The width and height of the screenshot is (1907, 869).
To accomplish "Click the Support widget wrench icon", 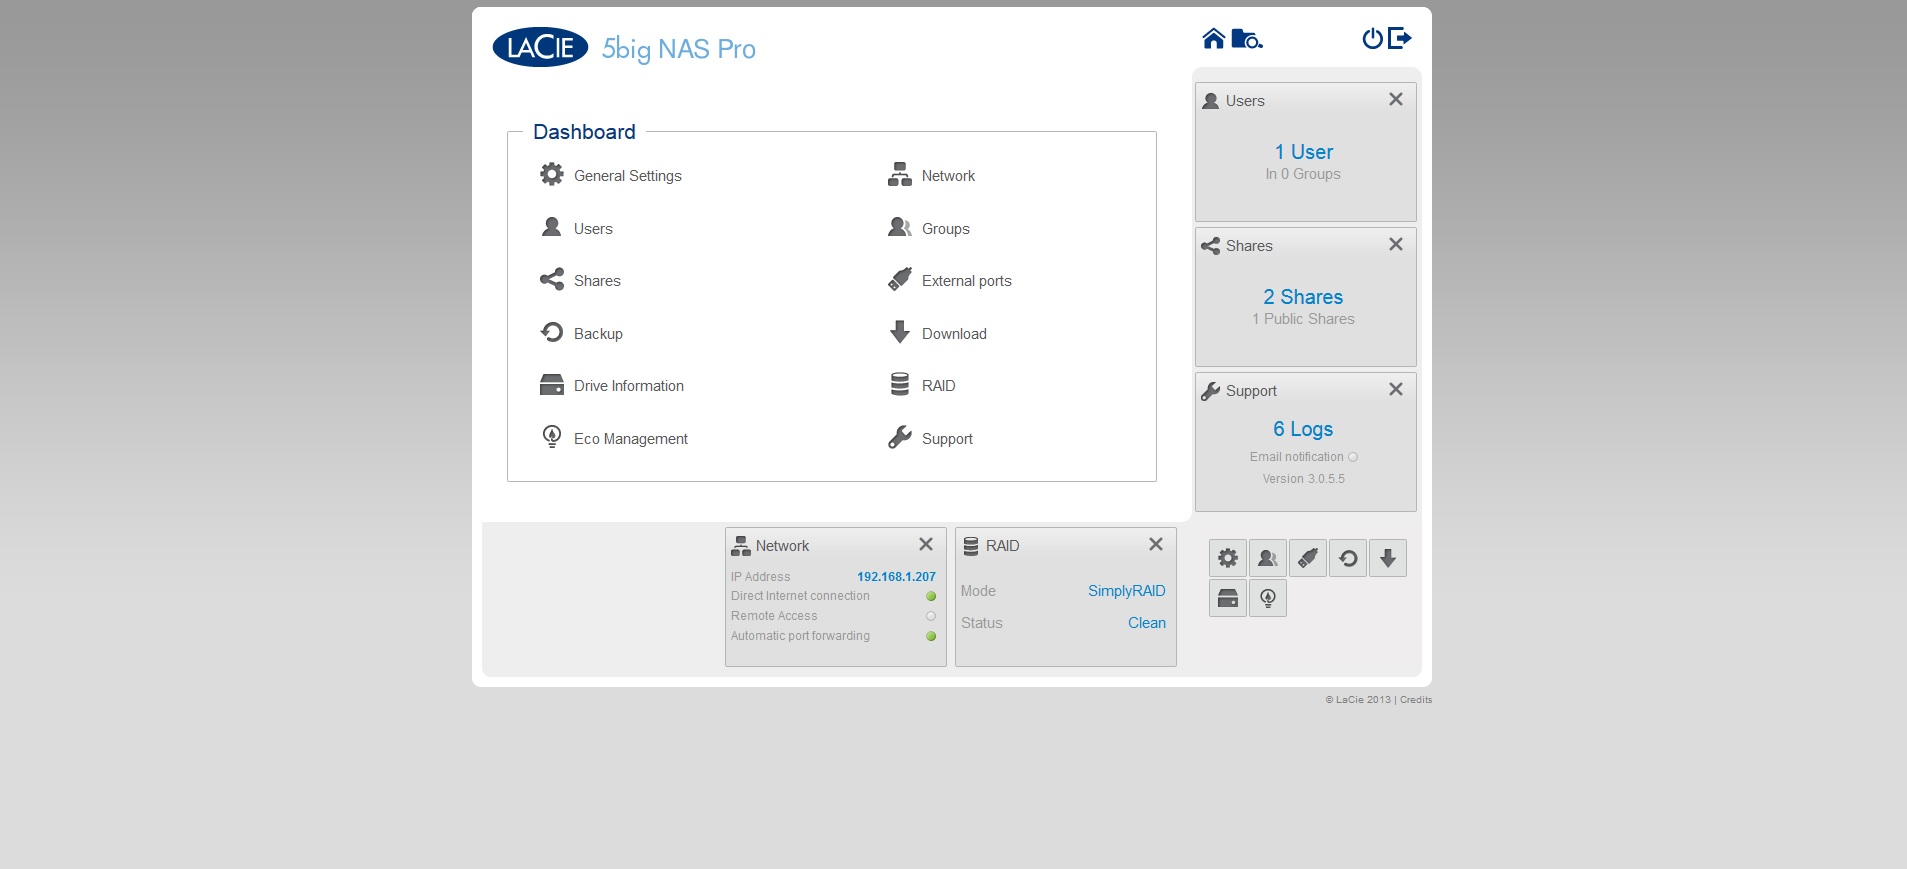I will point(1211,391).
